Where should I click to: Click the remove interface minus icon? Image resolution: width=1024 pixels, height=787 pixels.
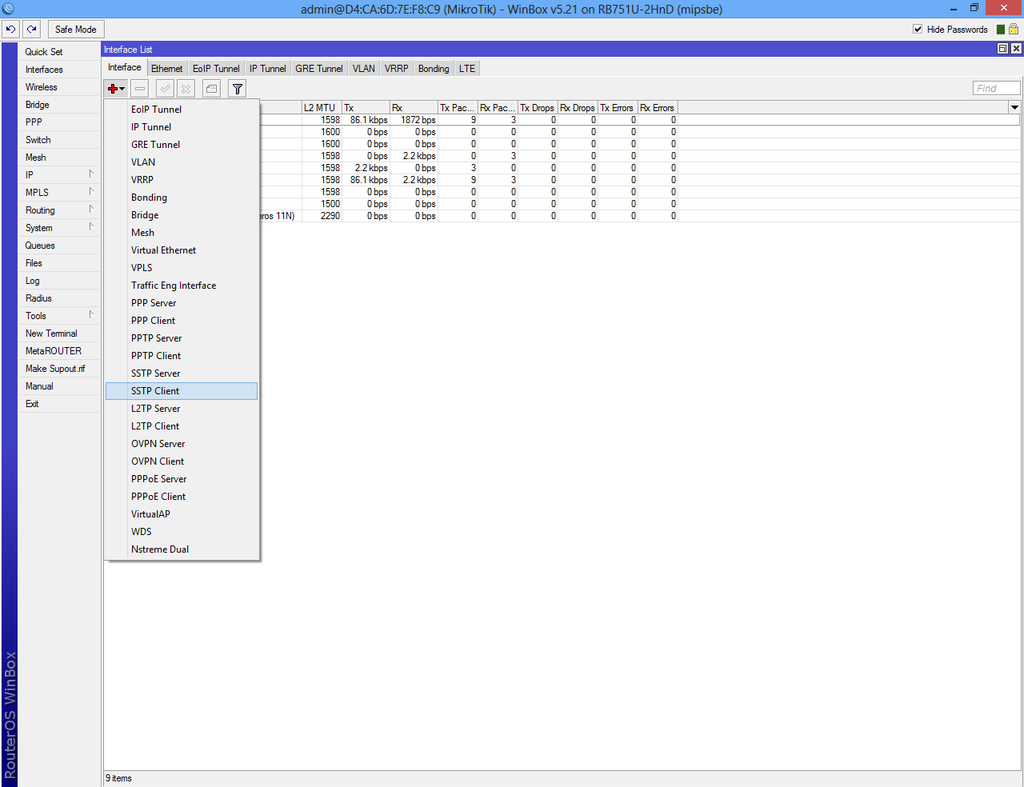(139, 88)
